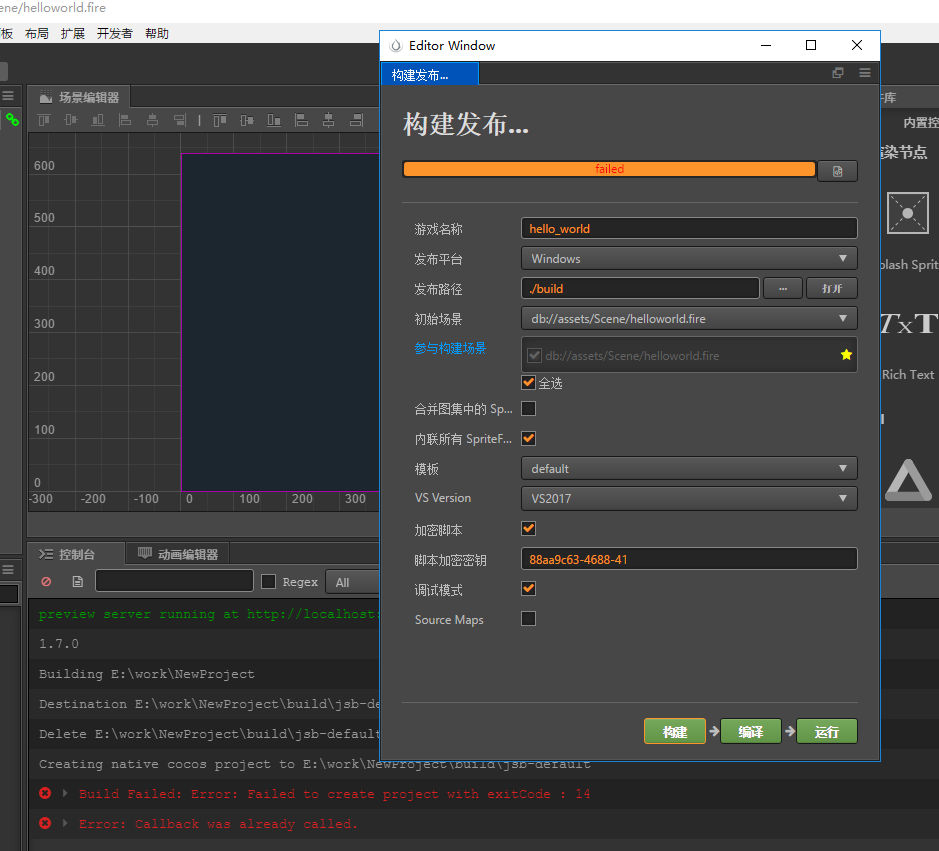Click the align left edges icon
Image resolution: width=939 pixels, height=851 pixels.
(x=125, y=120)
